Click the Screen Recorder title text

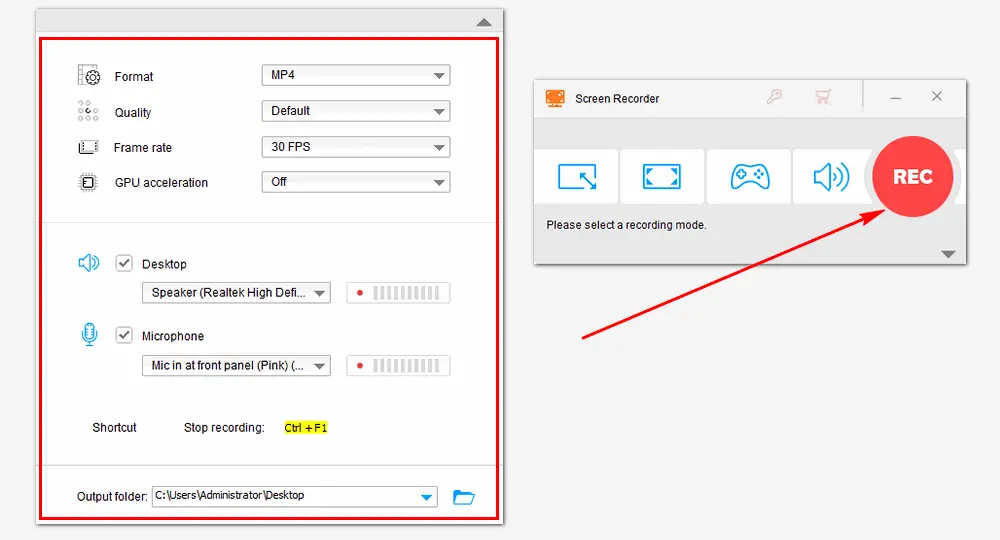617,99
